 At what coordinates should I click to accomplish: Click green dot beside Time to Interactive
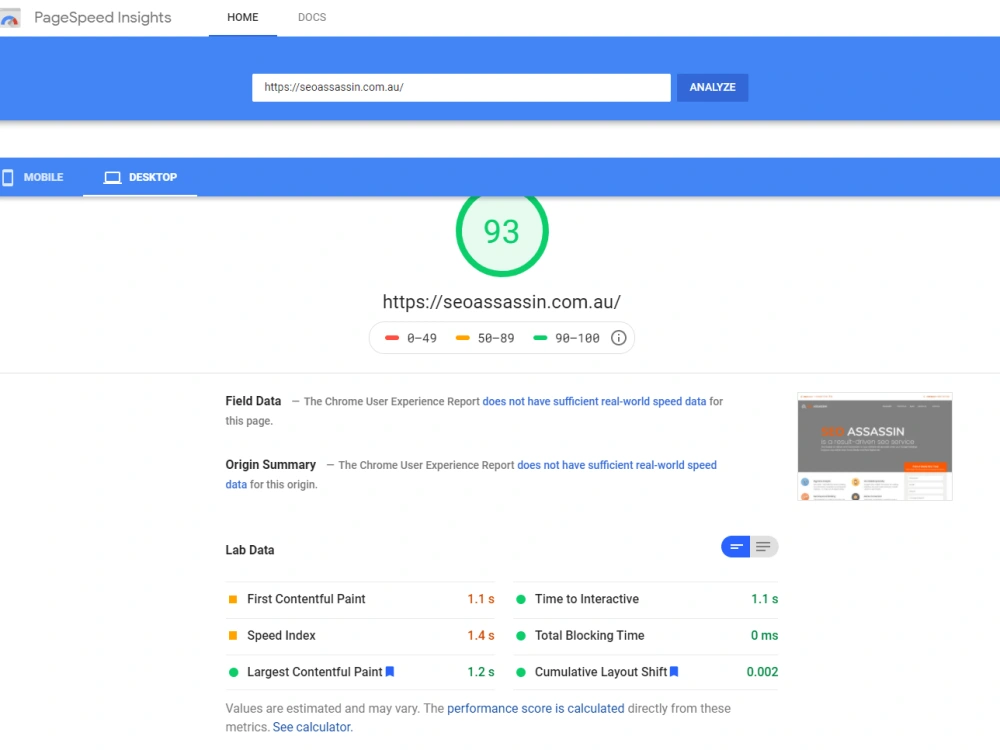coord(521,599)
